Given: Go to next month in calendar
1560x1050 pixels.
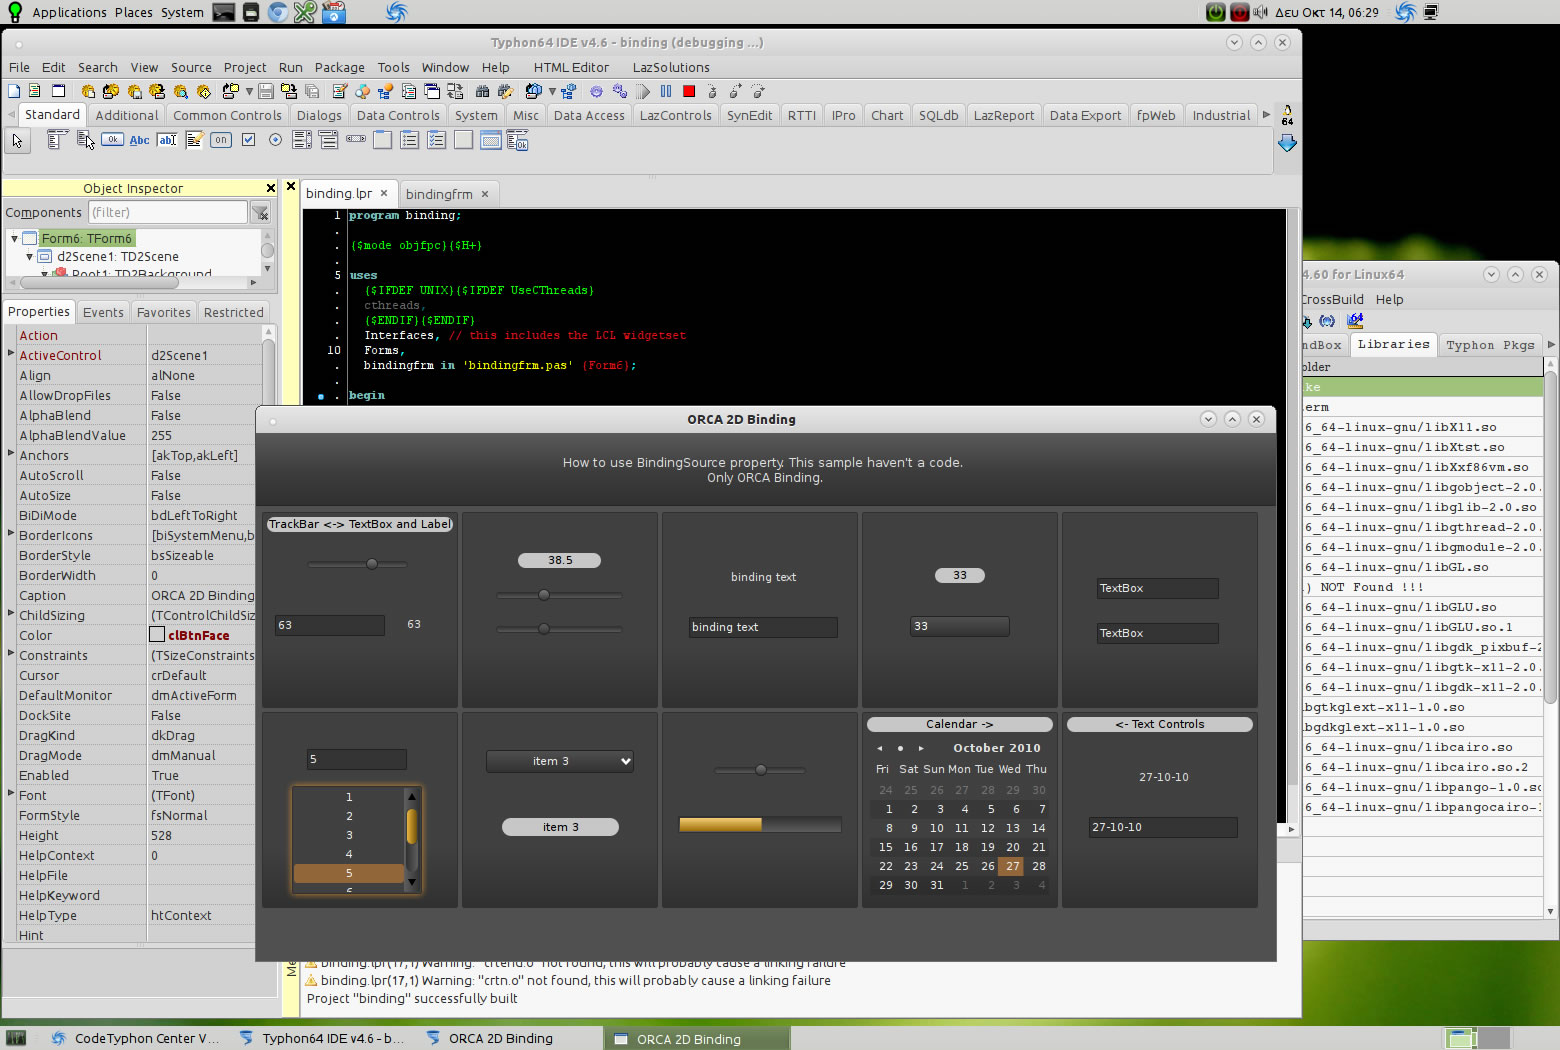Looking at the screenshot, I should tap(921, 748).
